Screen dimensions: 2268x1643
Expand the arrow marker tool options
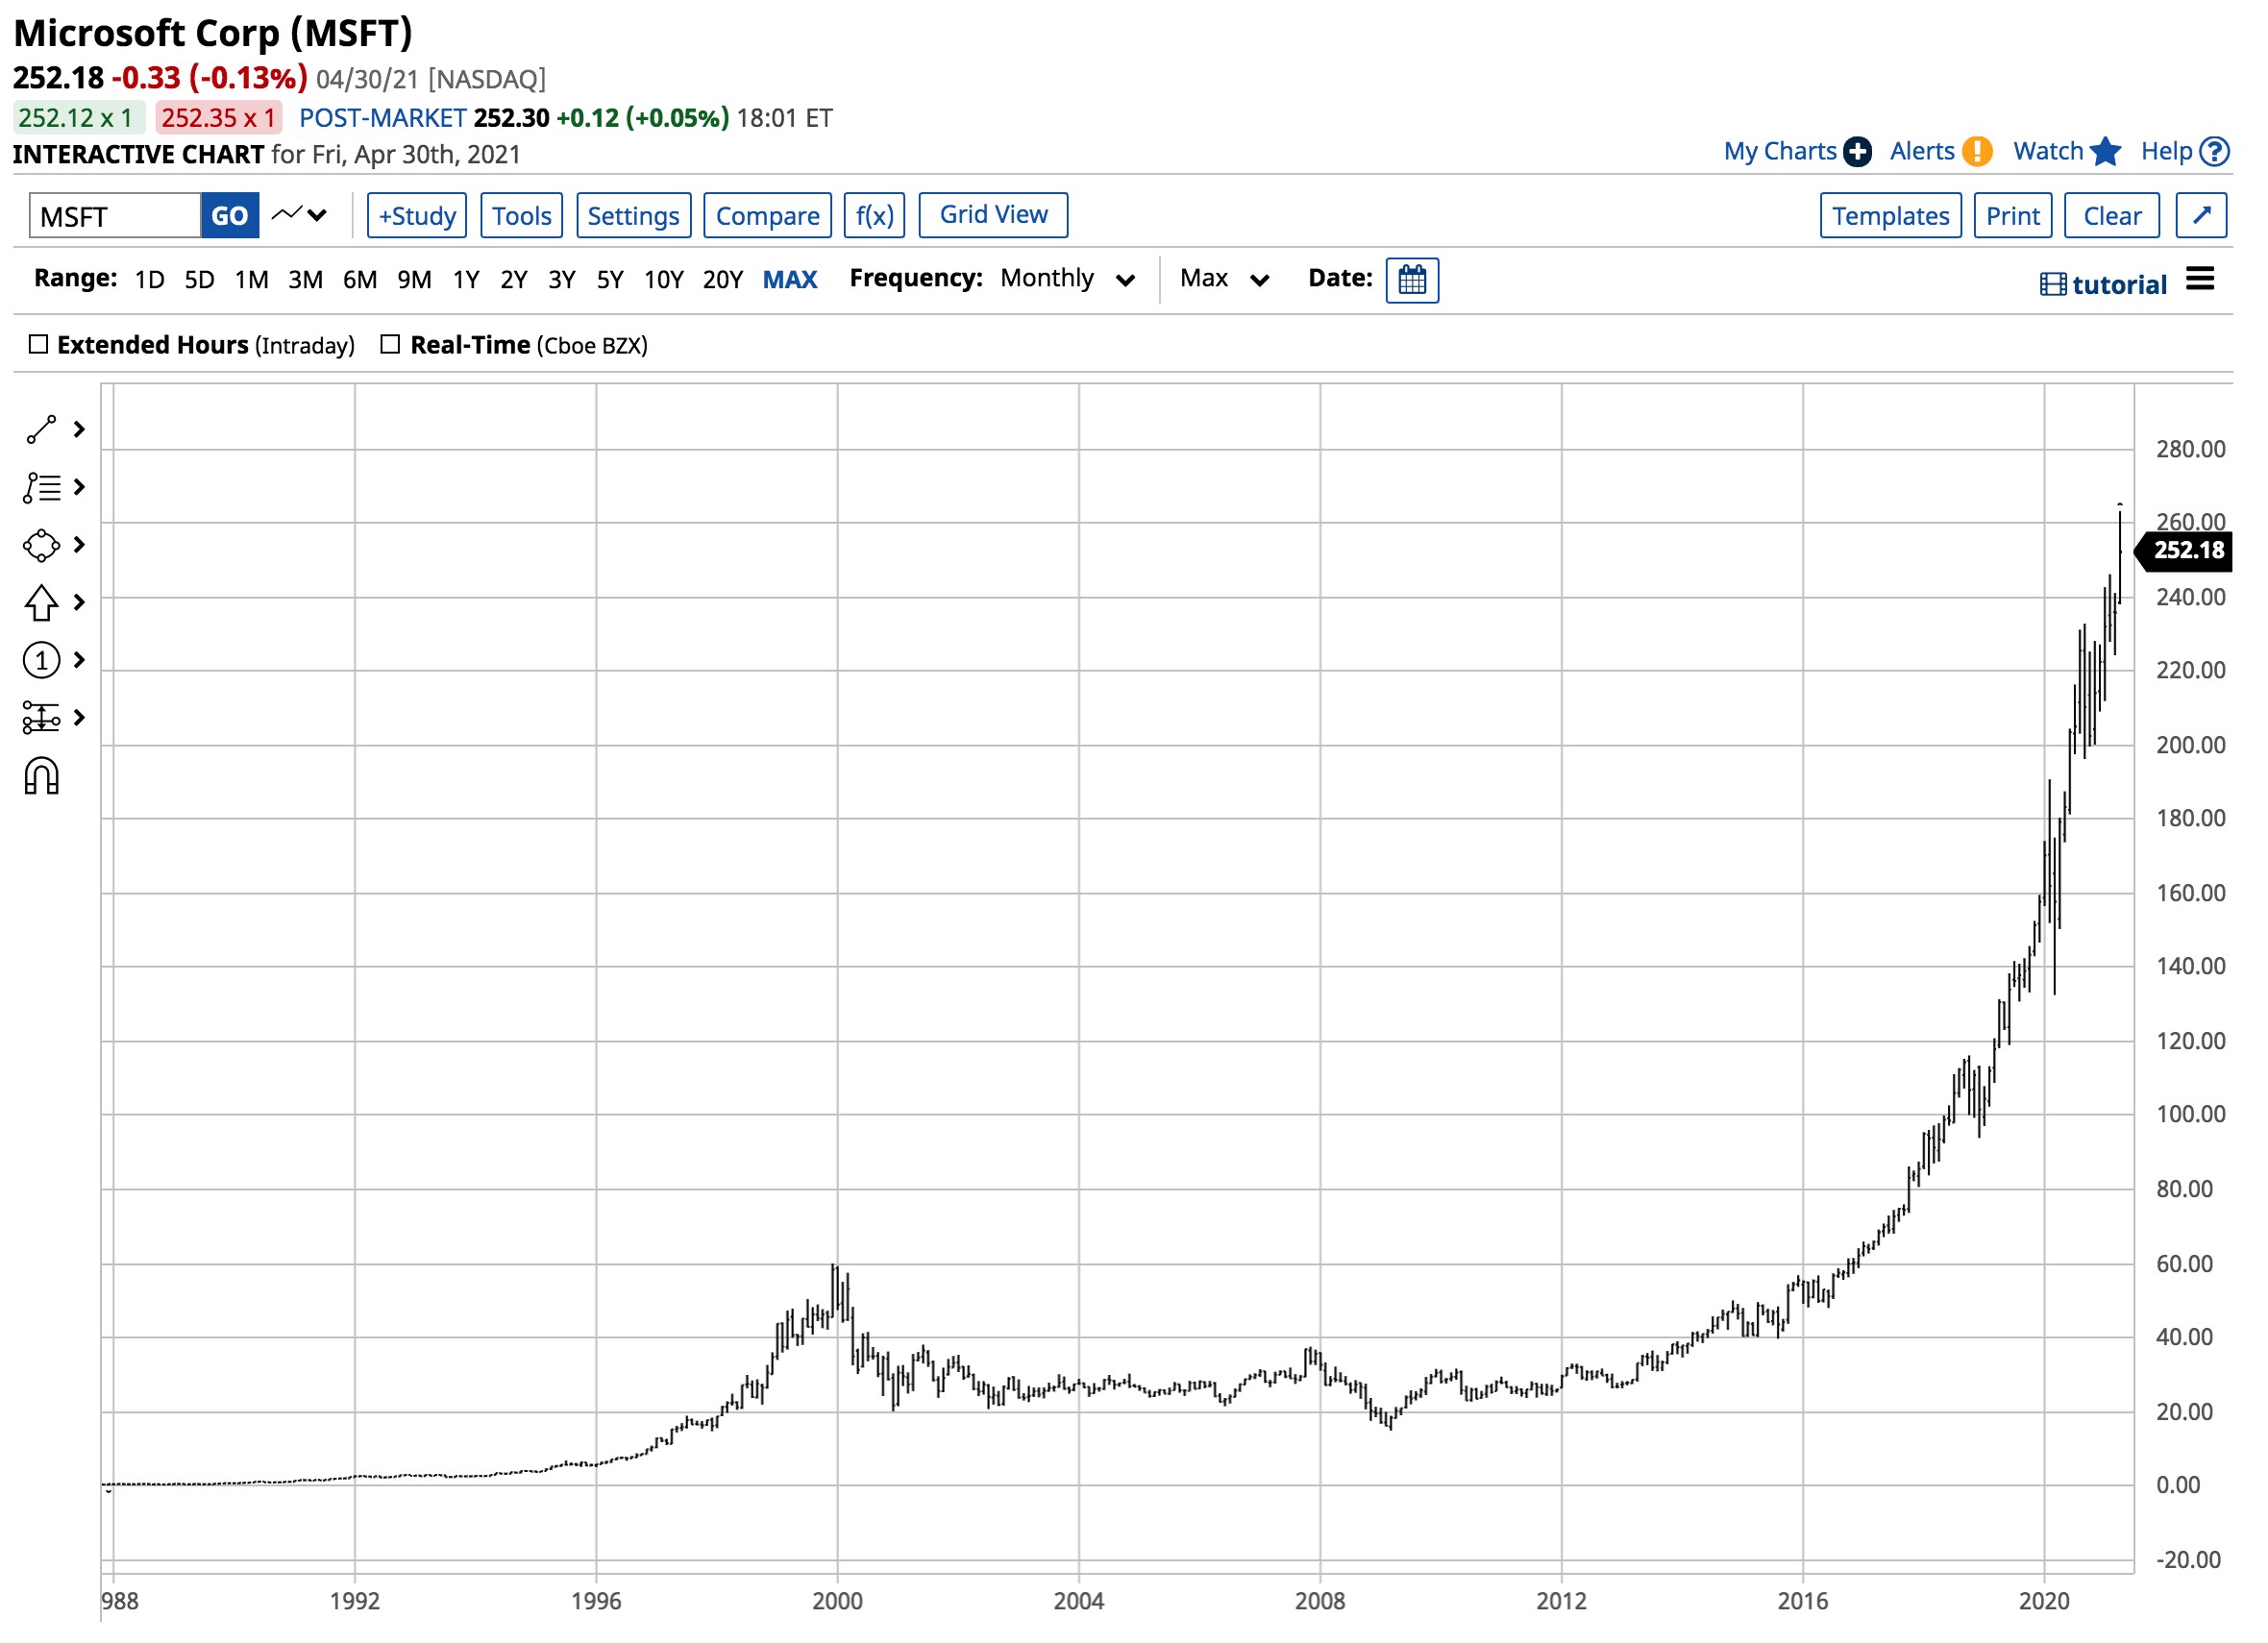[x=80, y=604]
